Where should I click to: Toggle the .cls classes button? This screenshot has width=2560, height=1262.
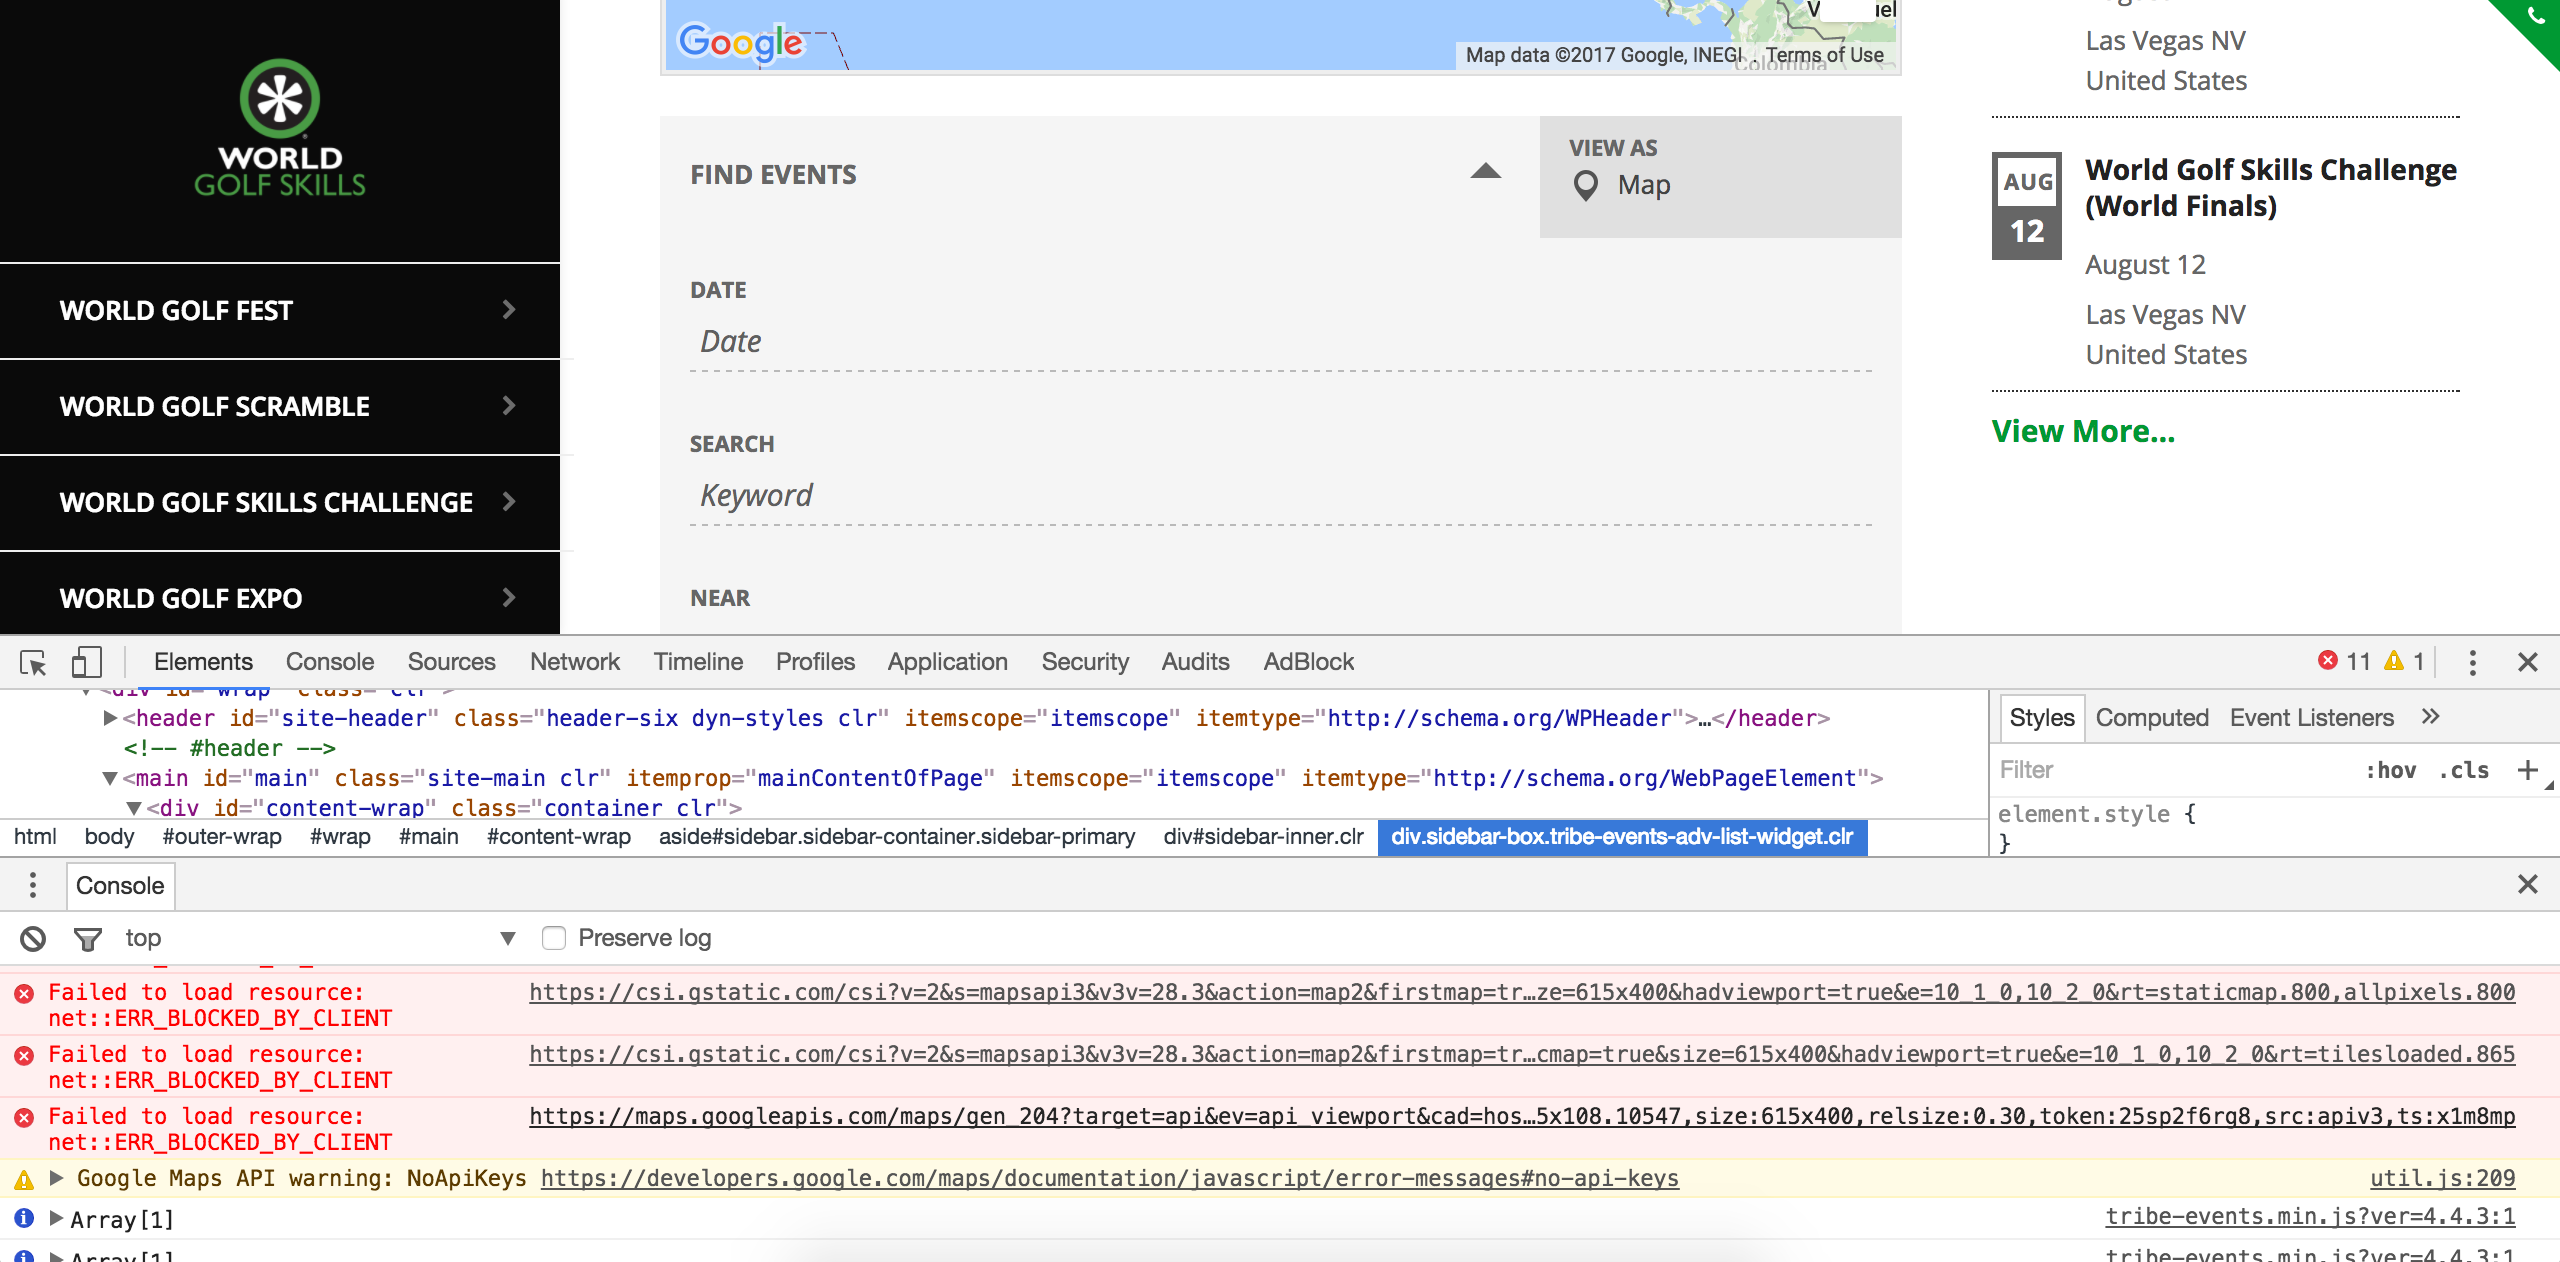point(2464,770)
